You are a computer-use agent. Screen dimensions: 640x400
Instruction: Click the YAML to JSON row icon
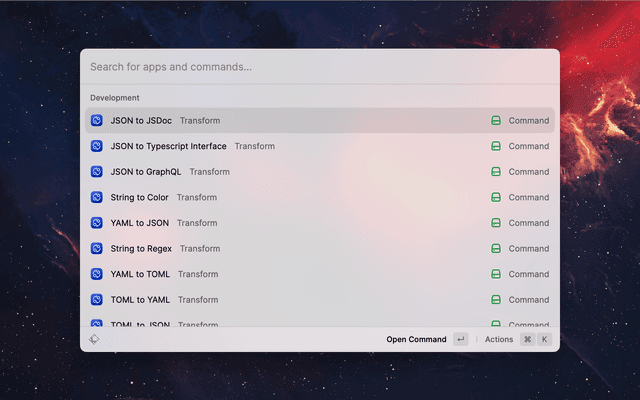pos(97,223)
